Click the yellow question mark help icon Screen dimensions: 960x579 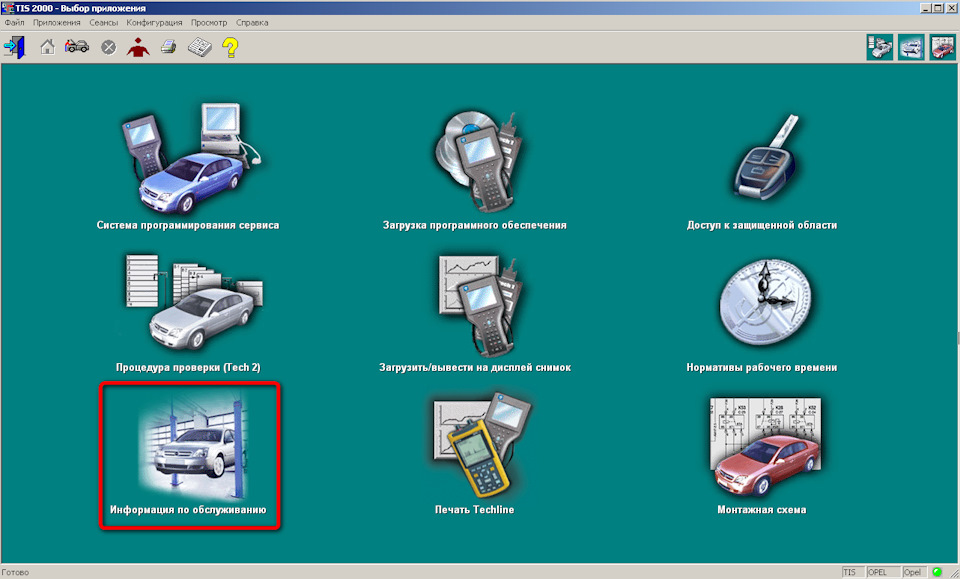click(230, 47)
